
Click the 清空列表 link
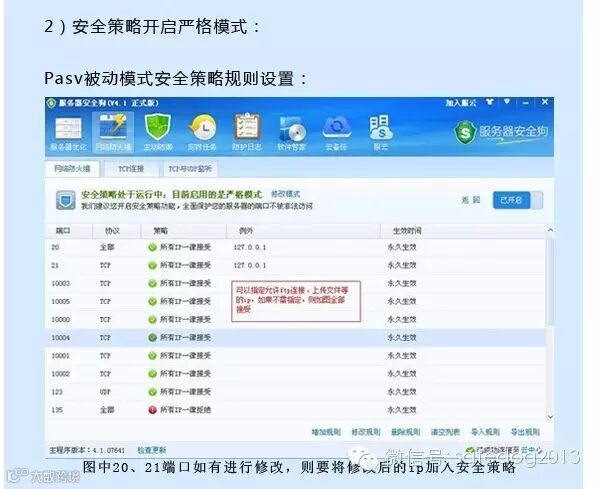click(445, 432)
